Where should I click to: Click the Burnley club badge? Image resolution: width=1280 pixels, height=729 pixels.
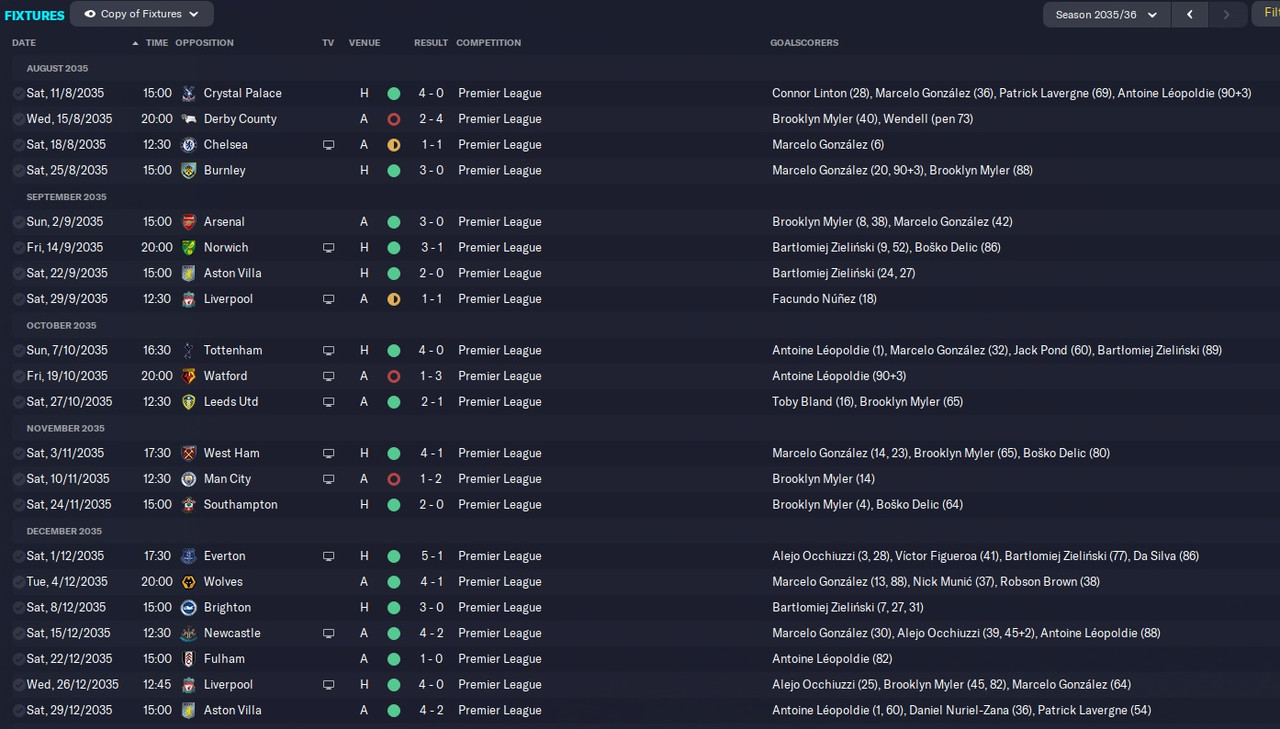point(189,170)
